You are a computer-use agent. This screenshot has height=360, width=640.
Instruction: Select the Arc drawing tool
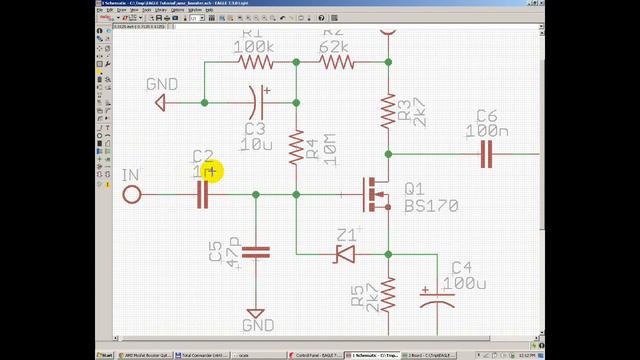tap(108, 136)
